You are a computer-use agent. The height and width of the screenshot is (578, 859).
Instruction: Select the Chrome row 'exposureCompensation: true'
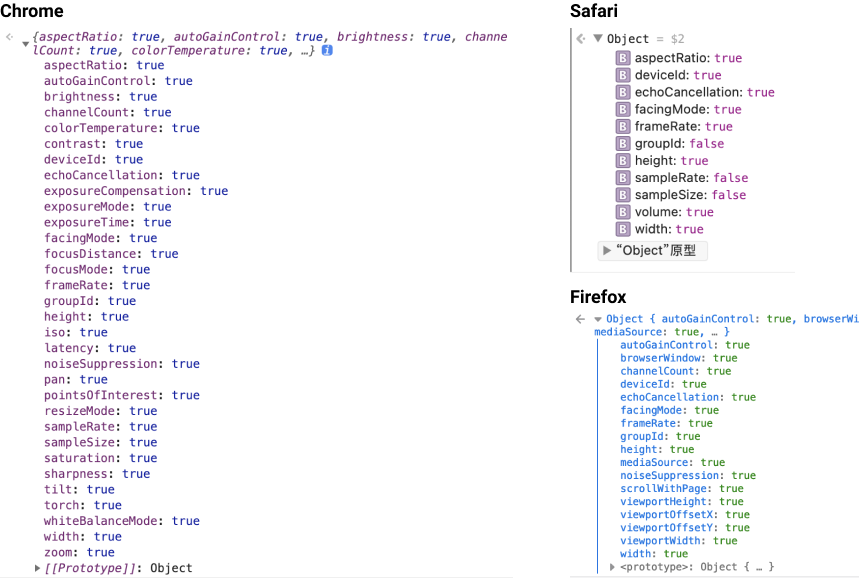tap(136, 191)
